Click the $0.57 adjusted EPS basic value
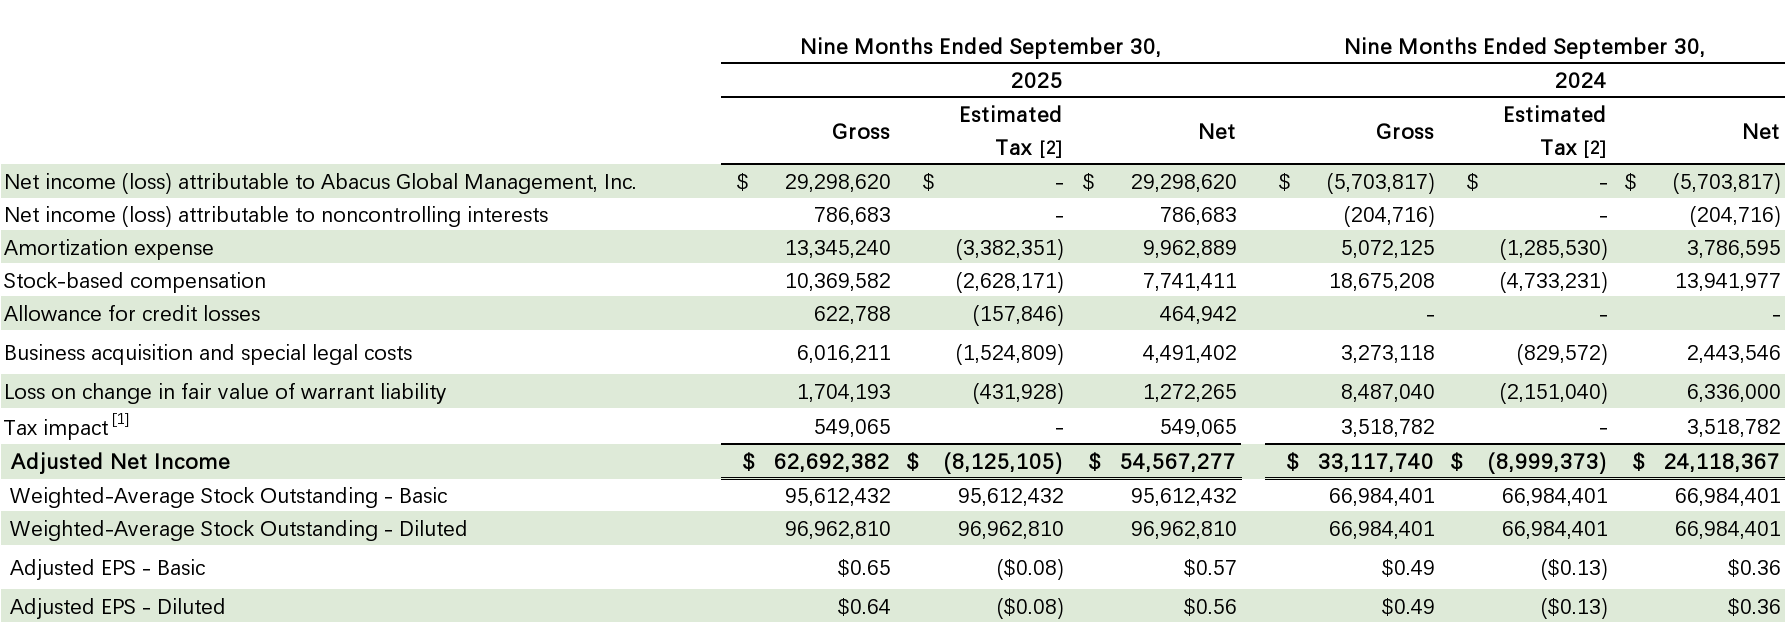The width and height of the screenshot is (1786, 624). 1209,568
